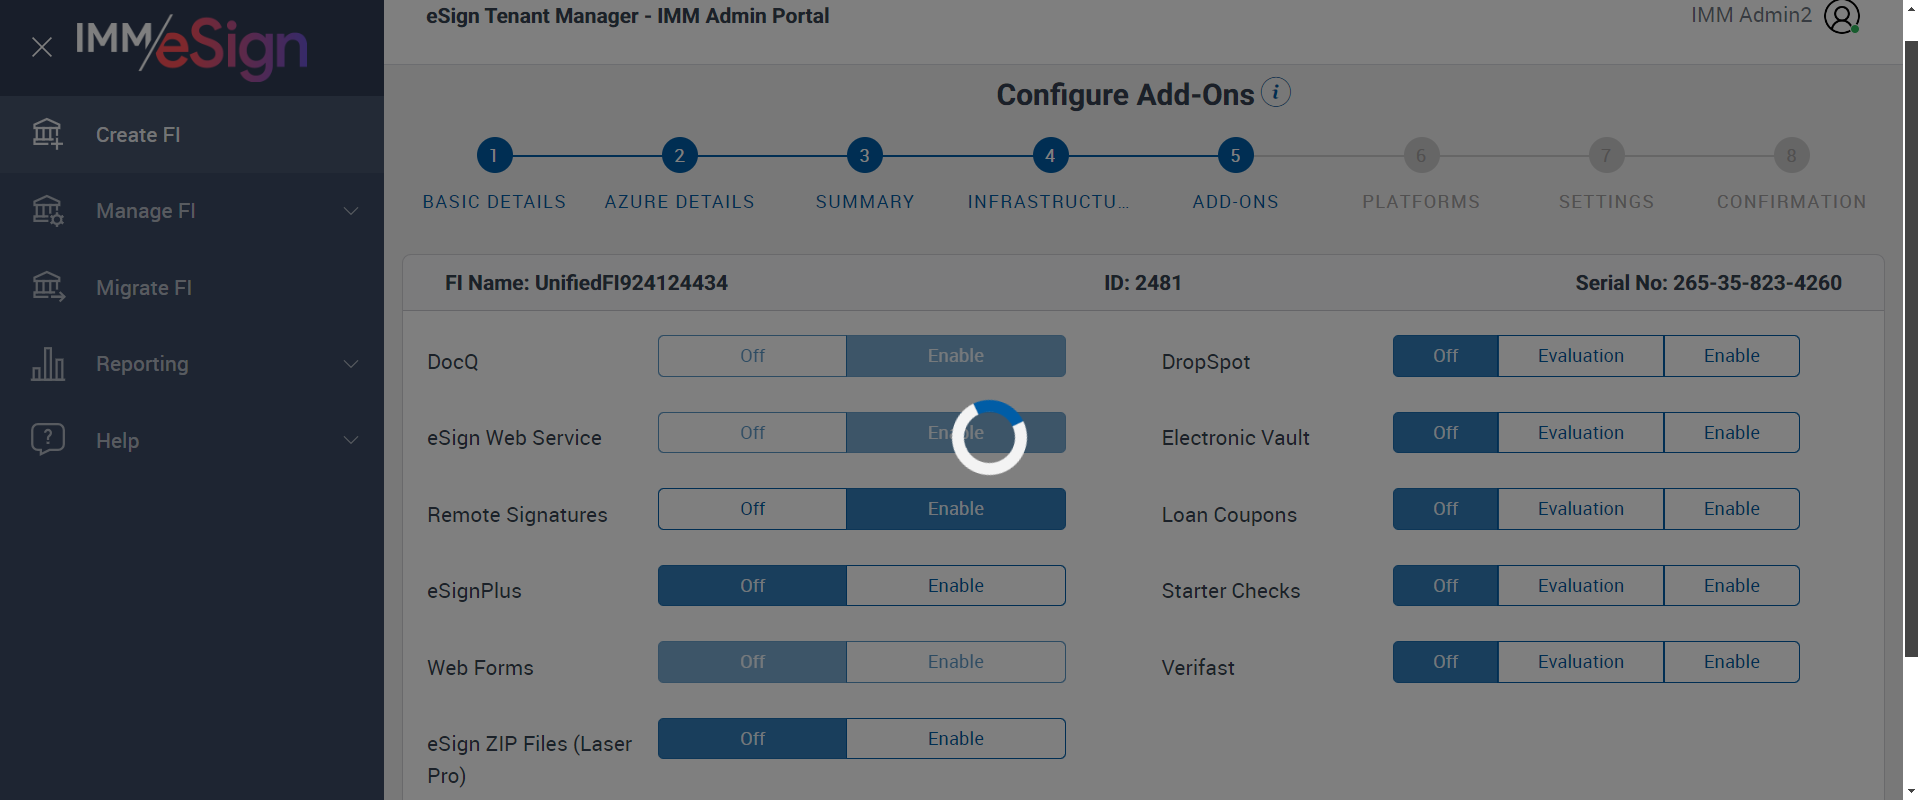Set Remote Signatures to Enable
The image size is (1920, 800).
click(x=956, y=509)
